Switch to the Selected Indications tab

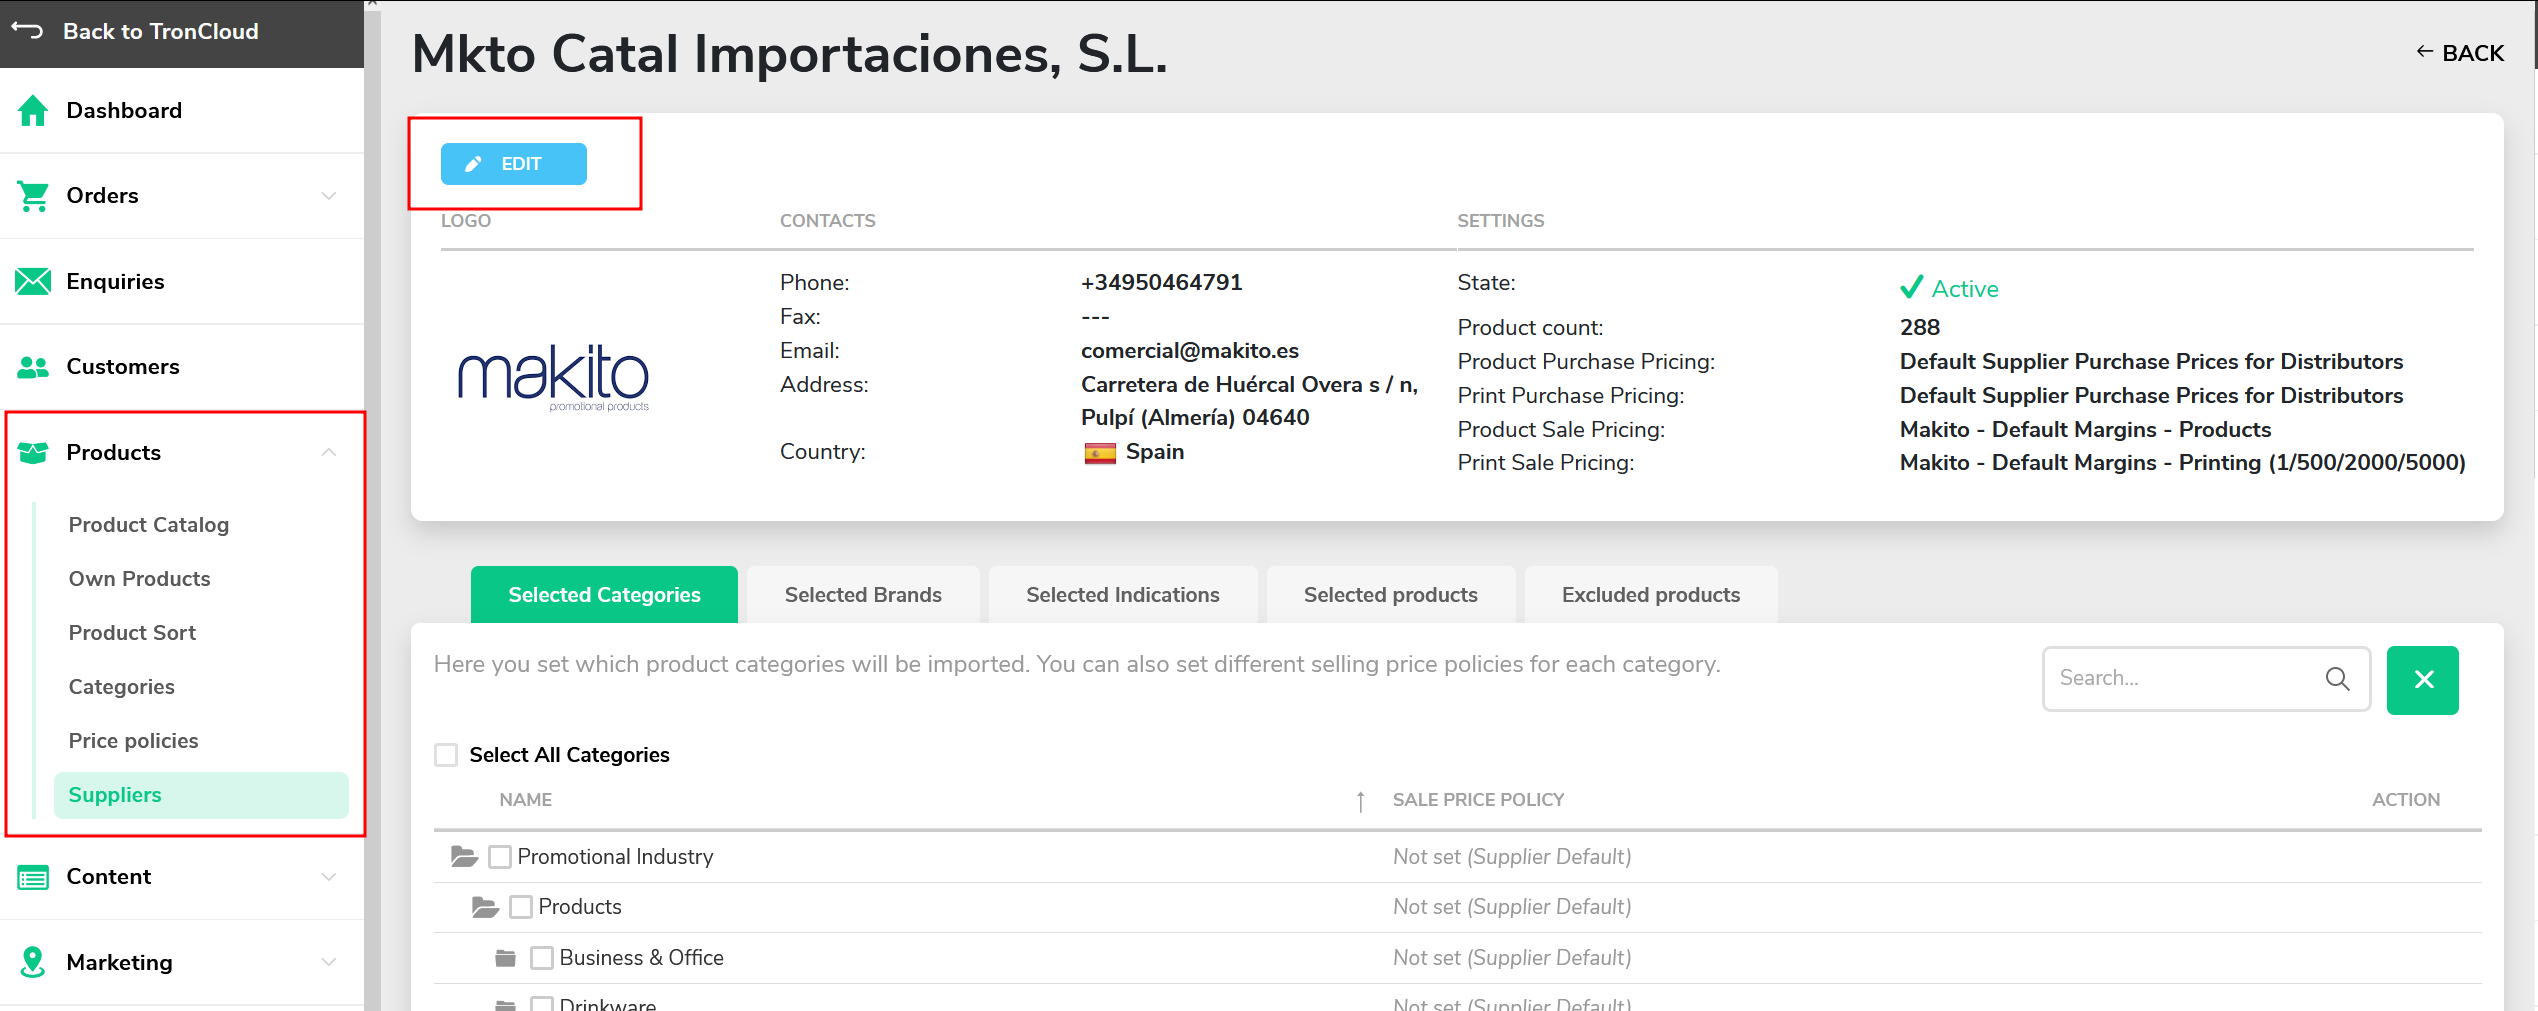click(1123, 595)
